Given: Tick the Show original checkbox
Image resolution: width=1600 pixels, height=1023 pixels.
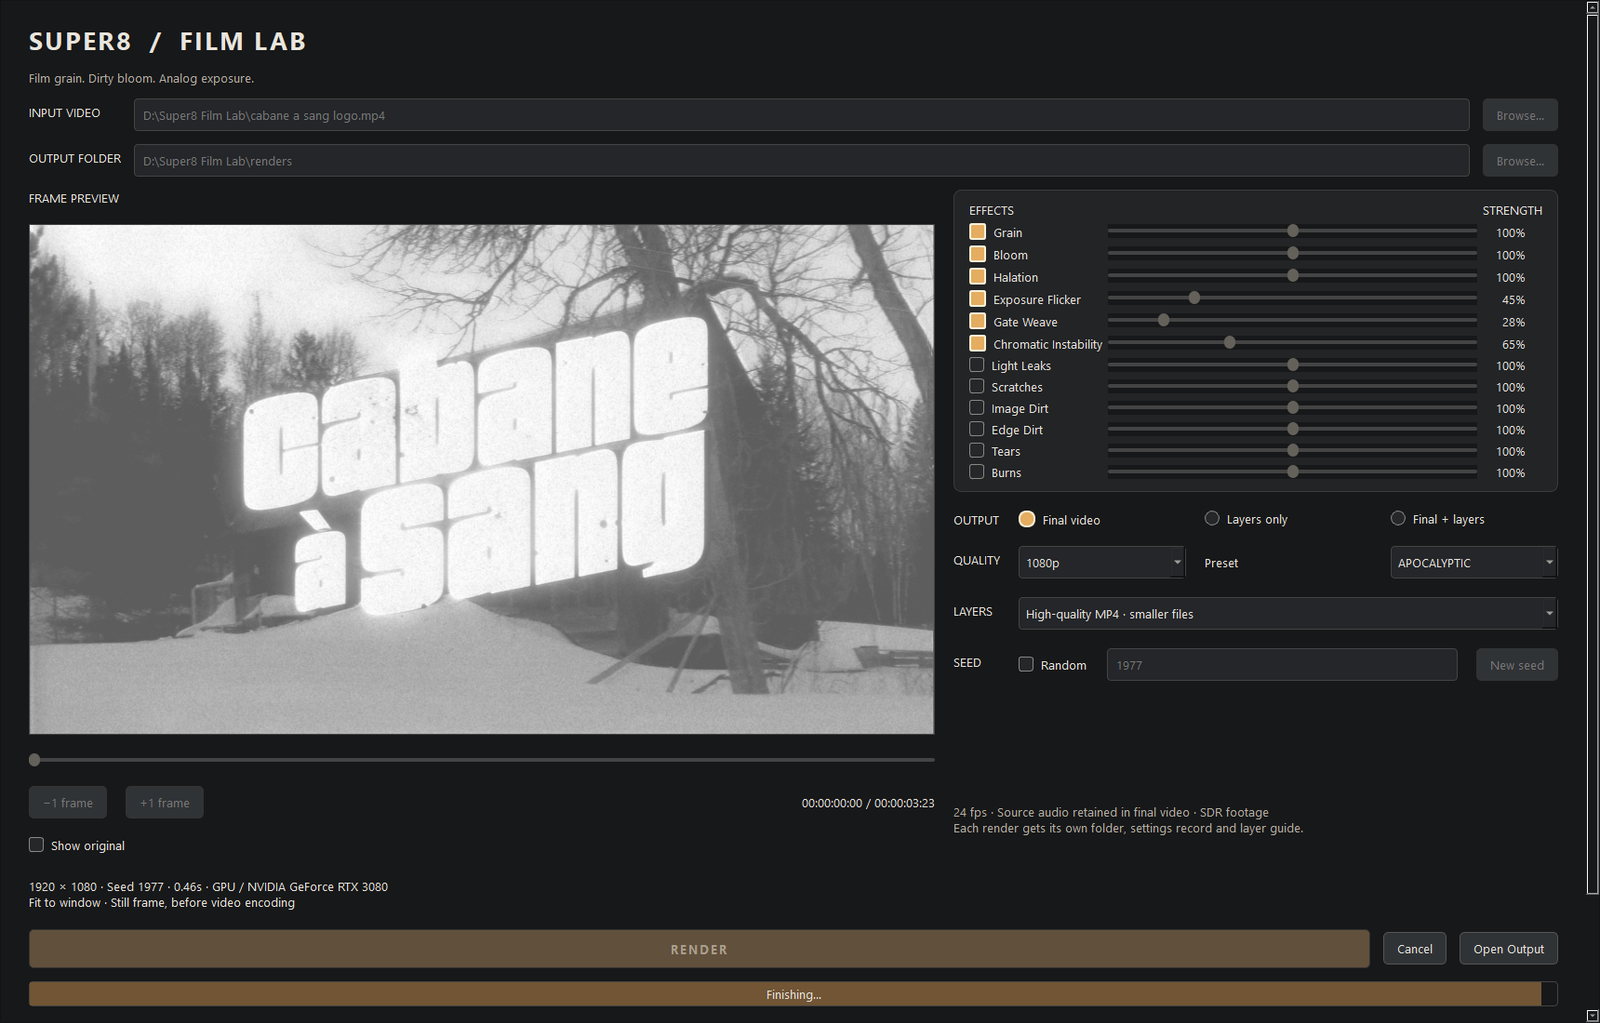Looking at the screenshot, I should 36,844.
